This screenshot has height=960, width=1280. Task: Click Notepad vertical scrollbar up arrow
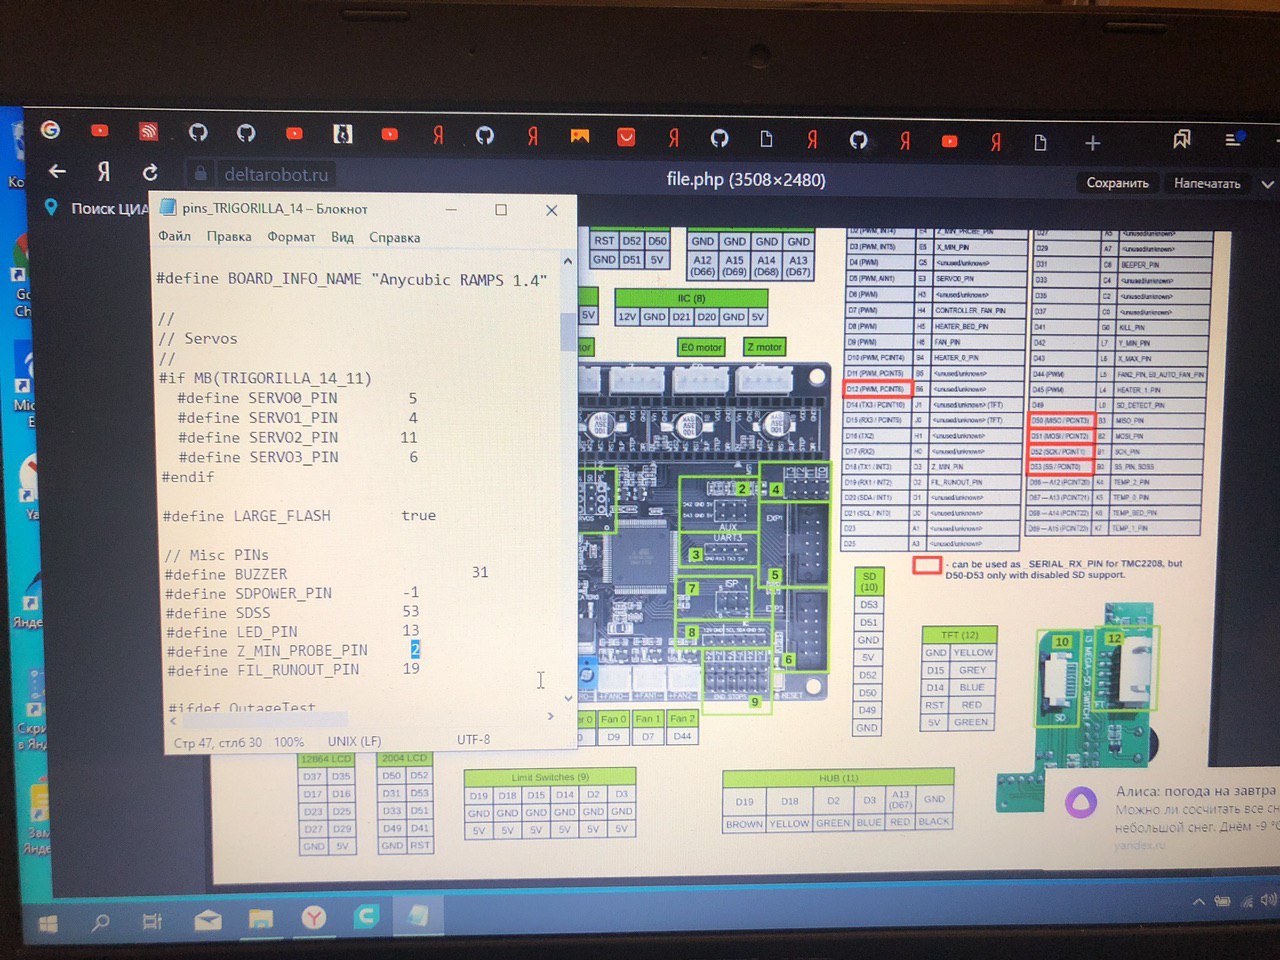568,261
